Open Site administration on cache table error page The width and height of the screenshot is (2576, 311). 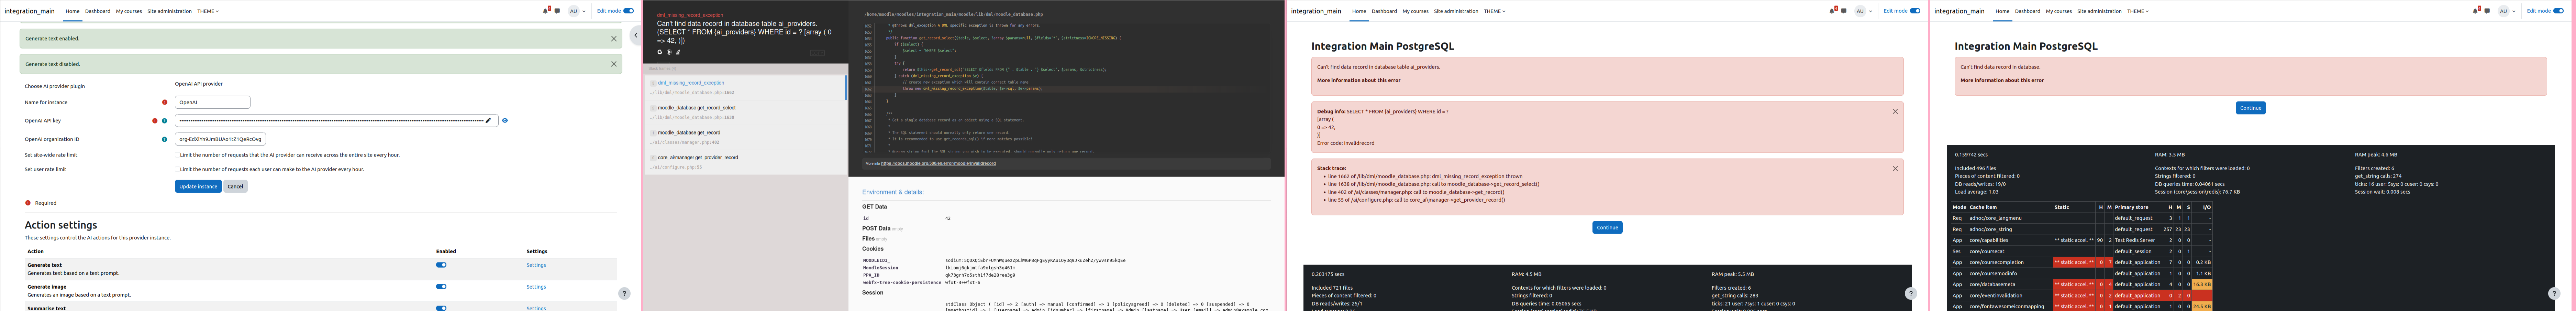coord(2099,11)
